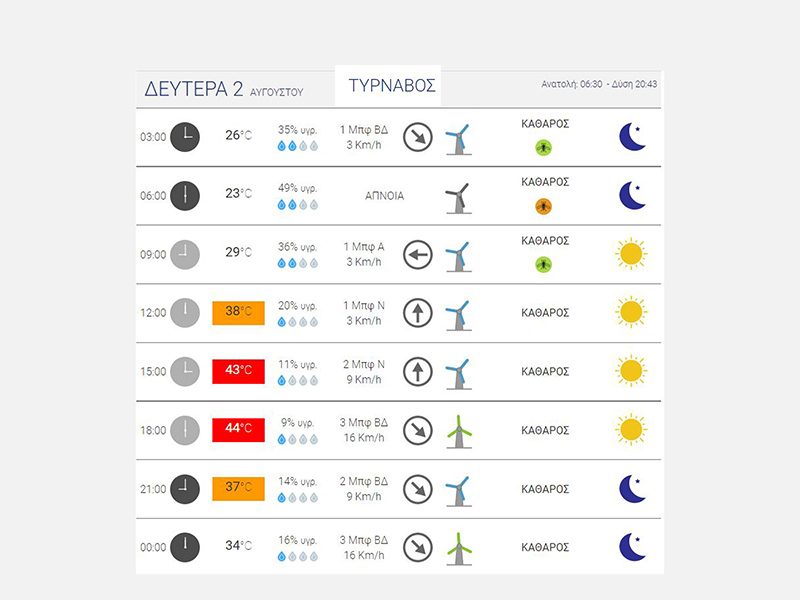
Task: Click the wind direction arrow at 03:00
Action: pyautogui.click(x=417, y=137)
